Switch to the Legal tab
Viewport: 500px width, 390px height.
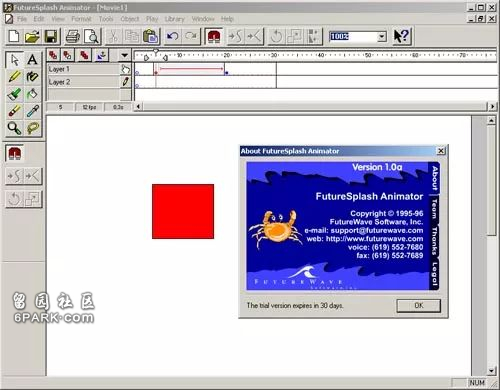pyautogui.click(x=434, y=274)
